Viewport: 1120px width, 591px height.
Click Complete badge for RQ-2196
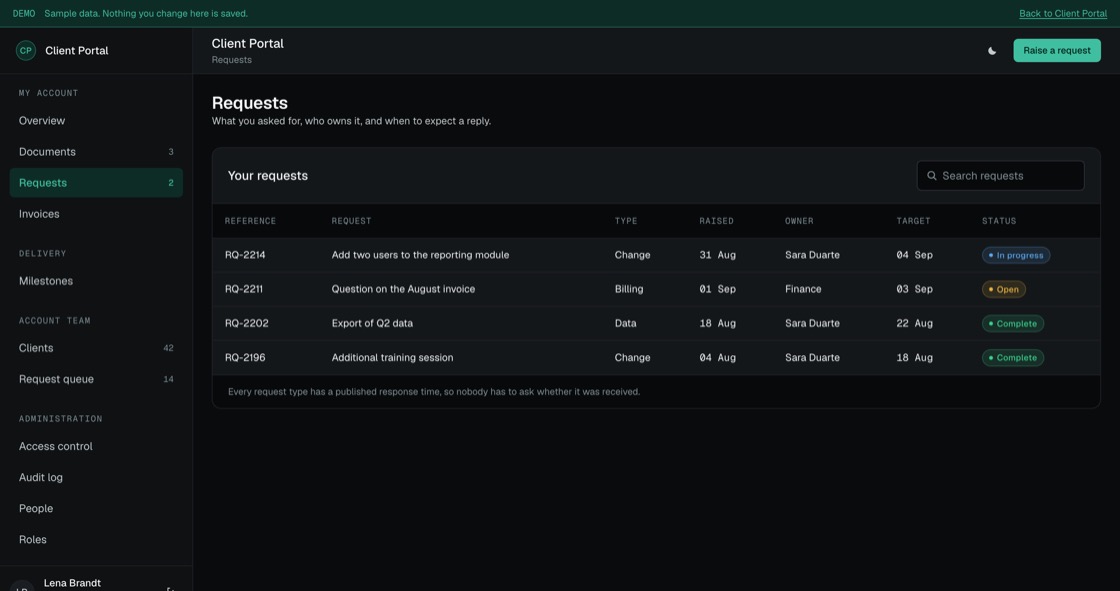pos(1013,358)
